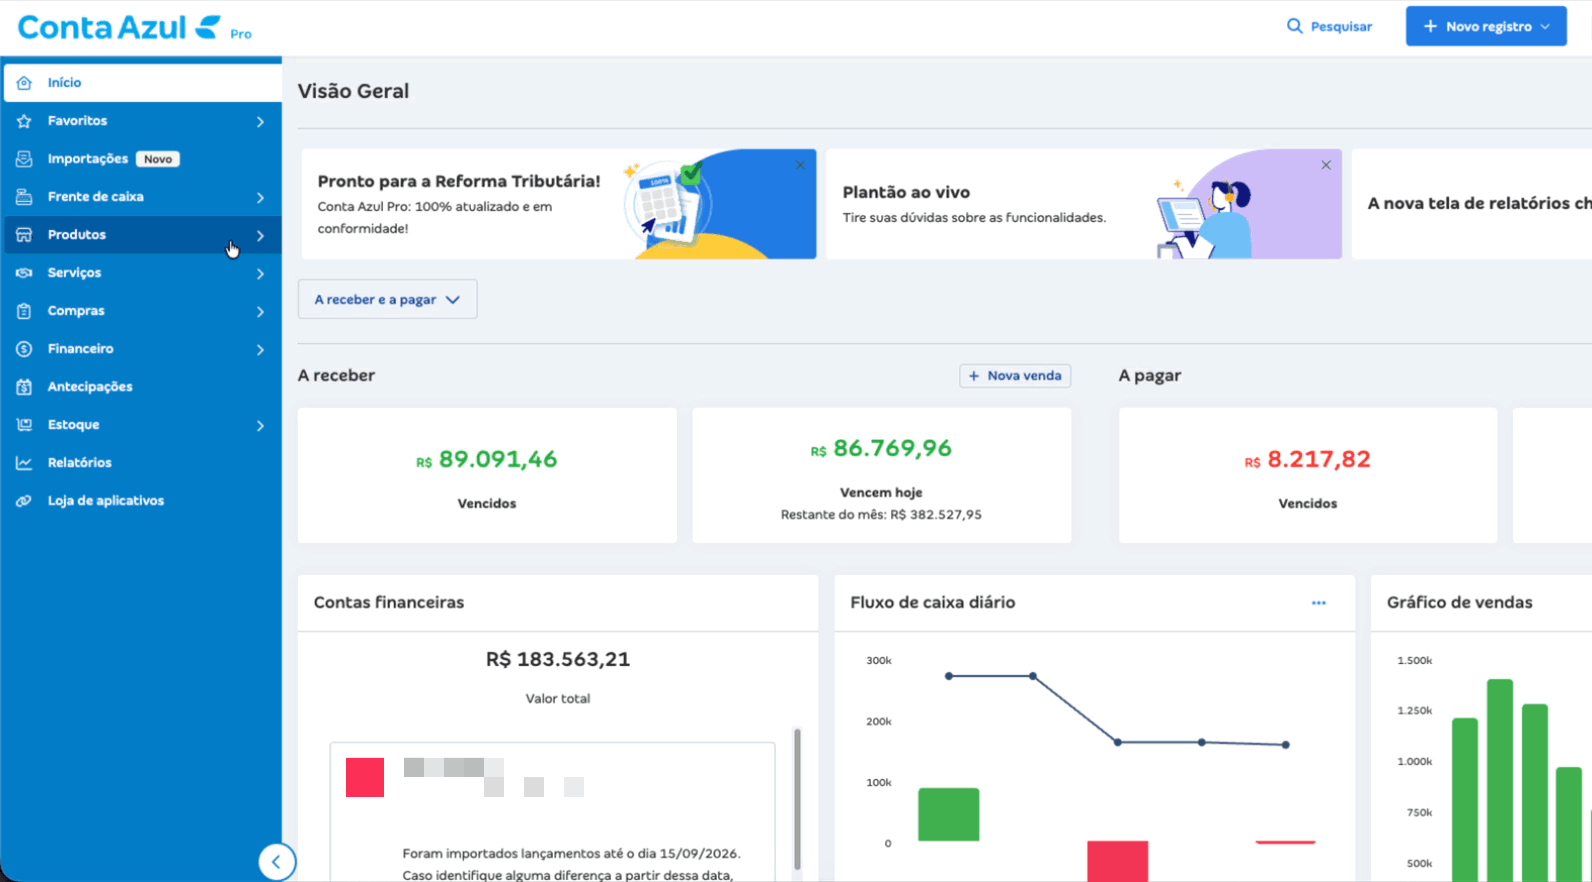Viewport: 1592px width, 882px height.
Task: Click the Antecipações calendar icon
Action: tap(24, 387)
